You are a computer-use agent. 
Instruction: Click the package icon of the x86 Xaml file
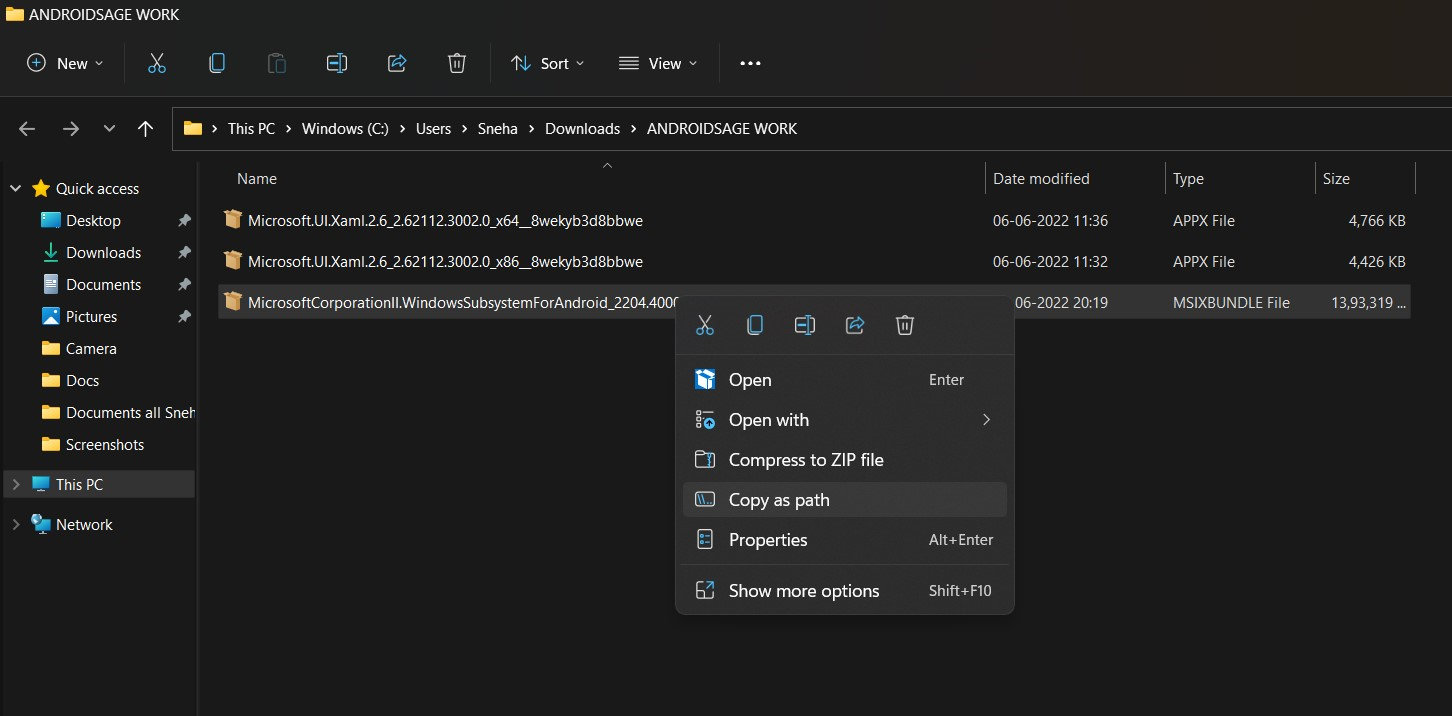(233, 260)
